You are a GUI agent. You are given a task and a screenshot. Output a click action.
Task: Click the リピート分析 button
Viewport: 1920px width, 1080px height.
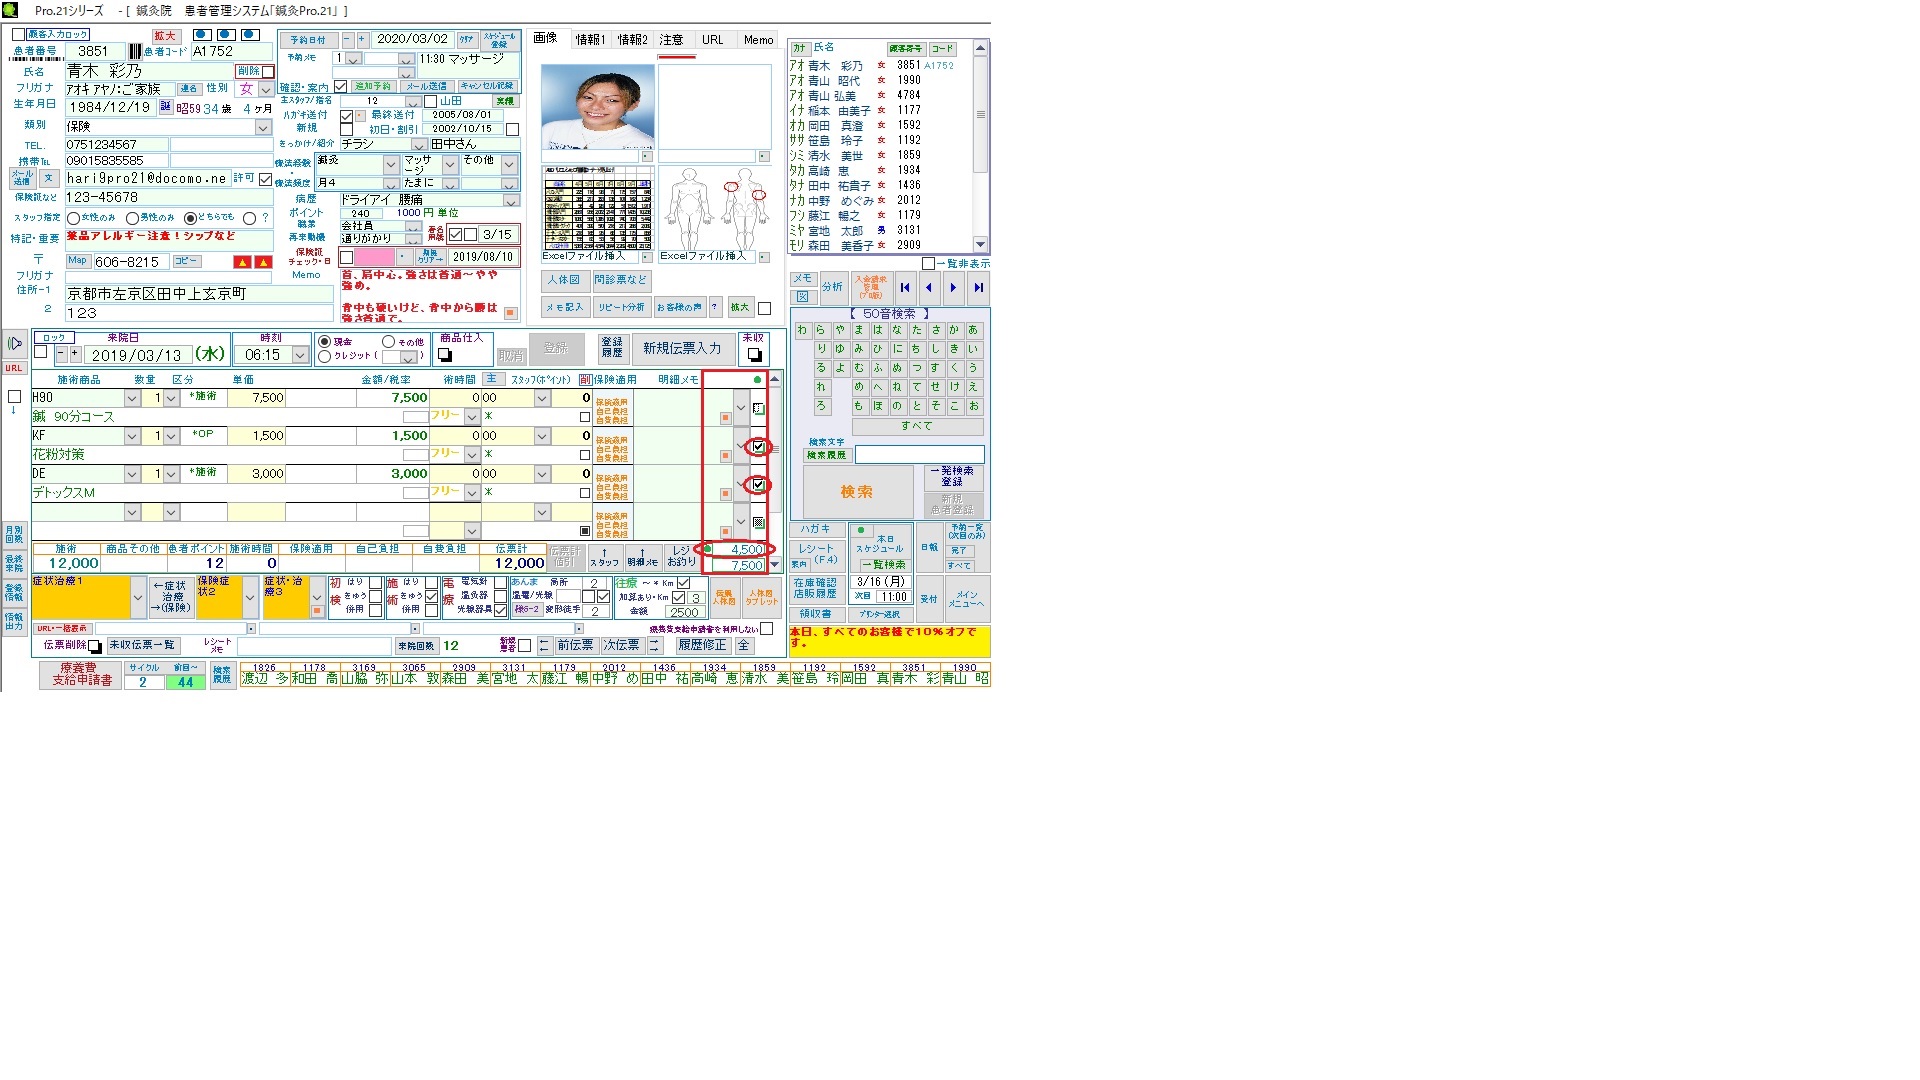click(x=622, y=307)
